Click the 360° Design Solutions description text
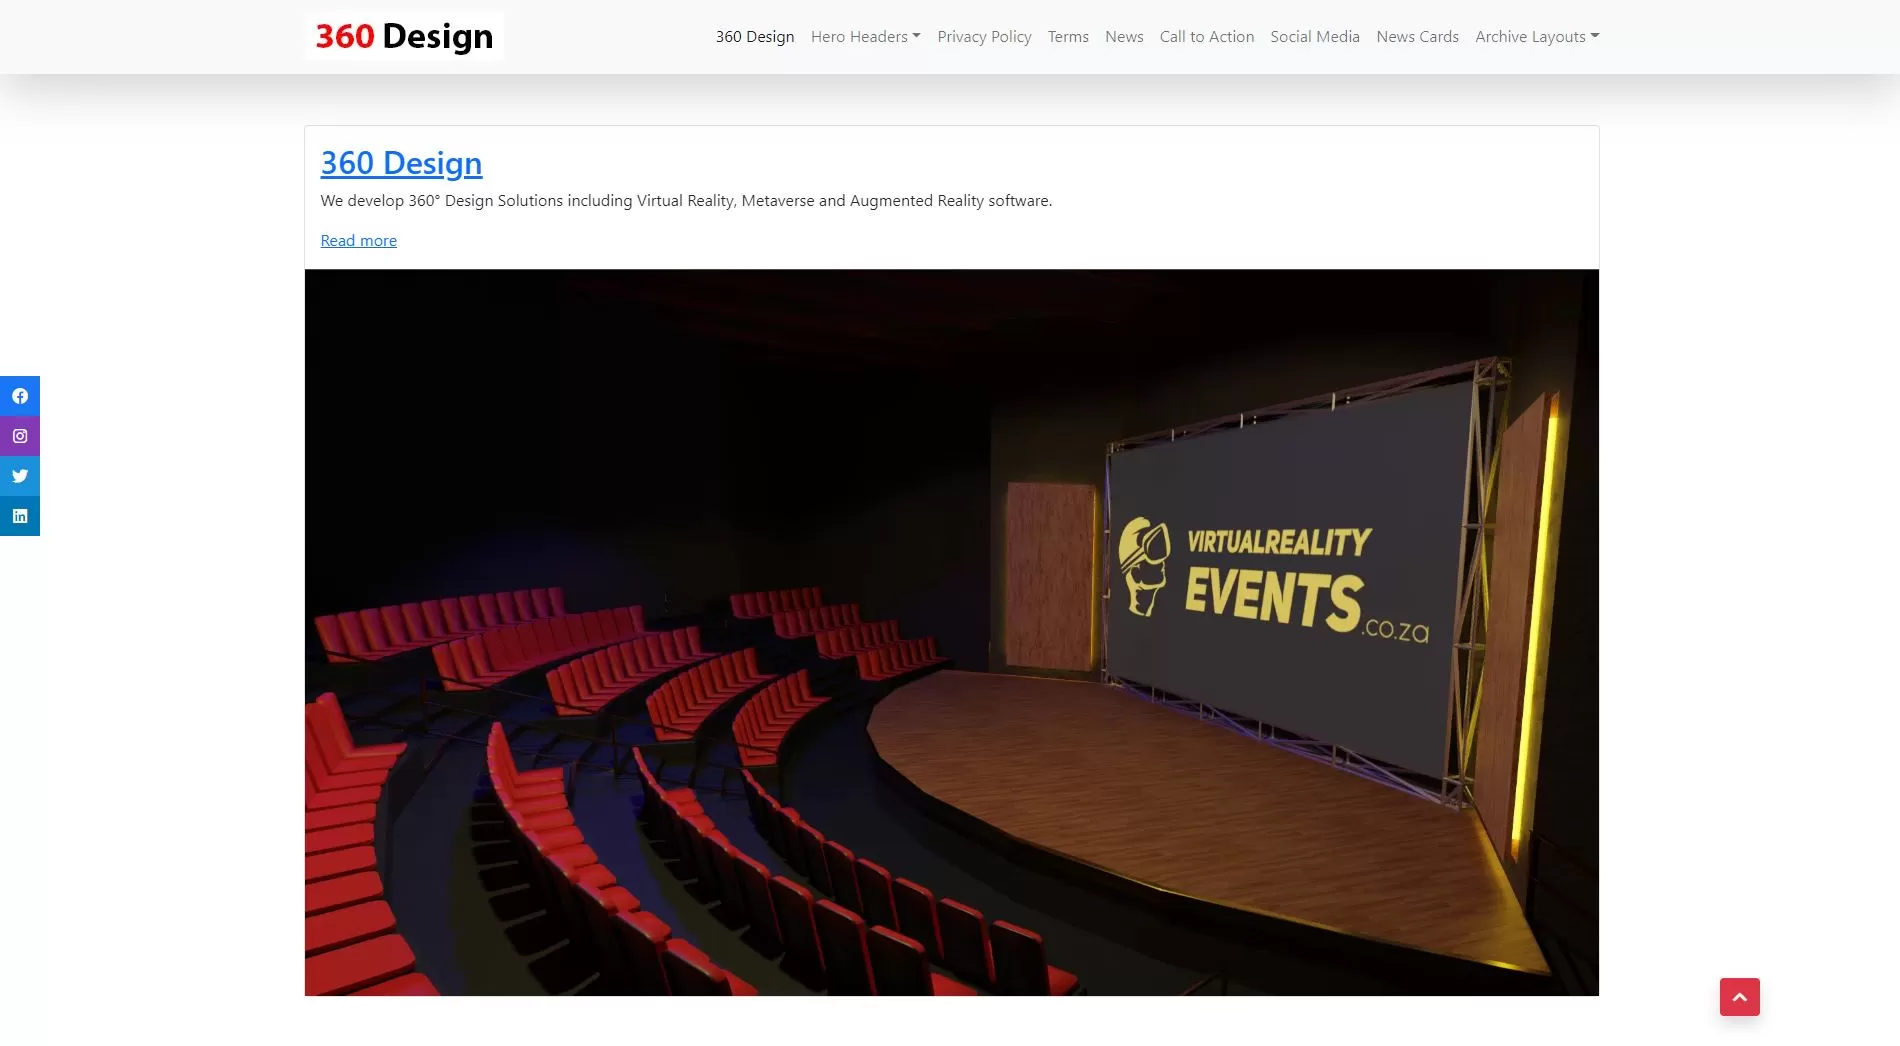This screenshot has height=1046, width=1900. 686,201
